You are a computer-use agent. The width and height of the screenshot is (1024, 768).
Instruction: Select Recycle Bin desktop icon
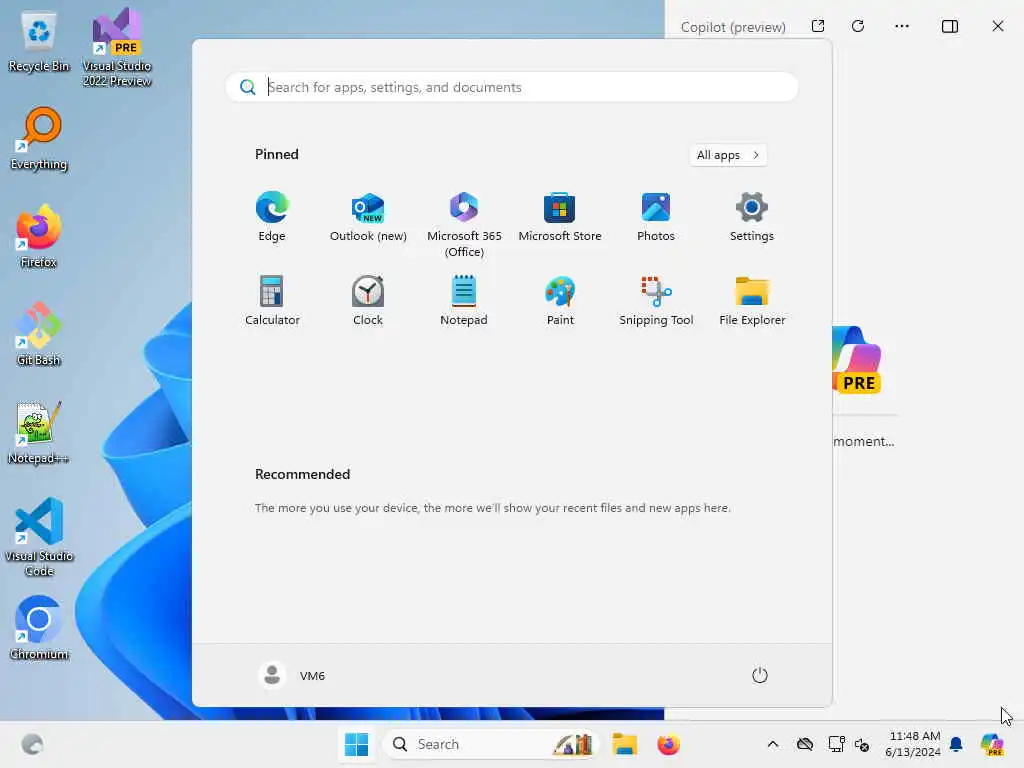click(39, 42)
